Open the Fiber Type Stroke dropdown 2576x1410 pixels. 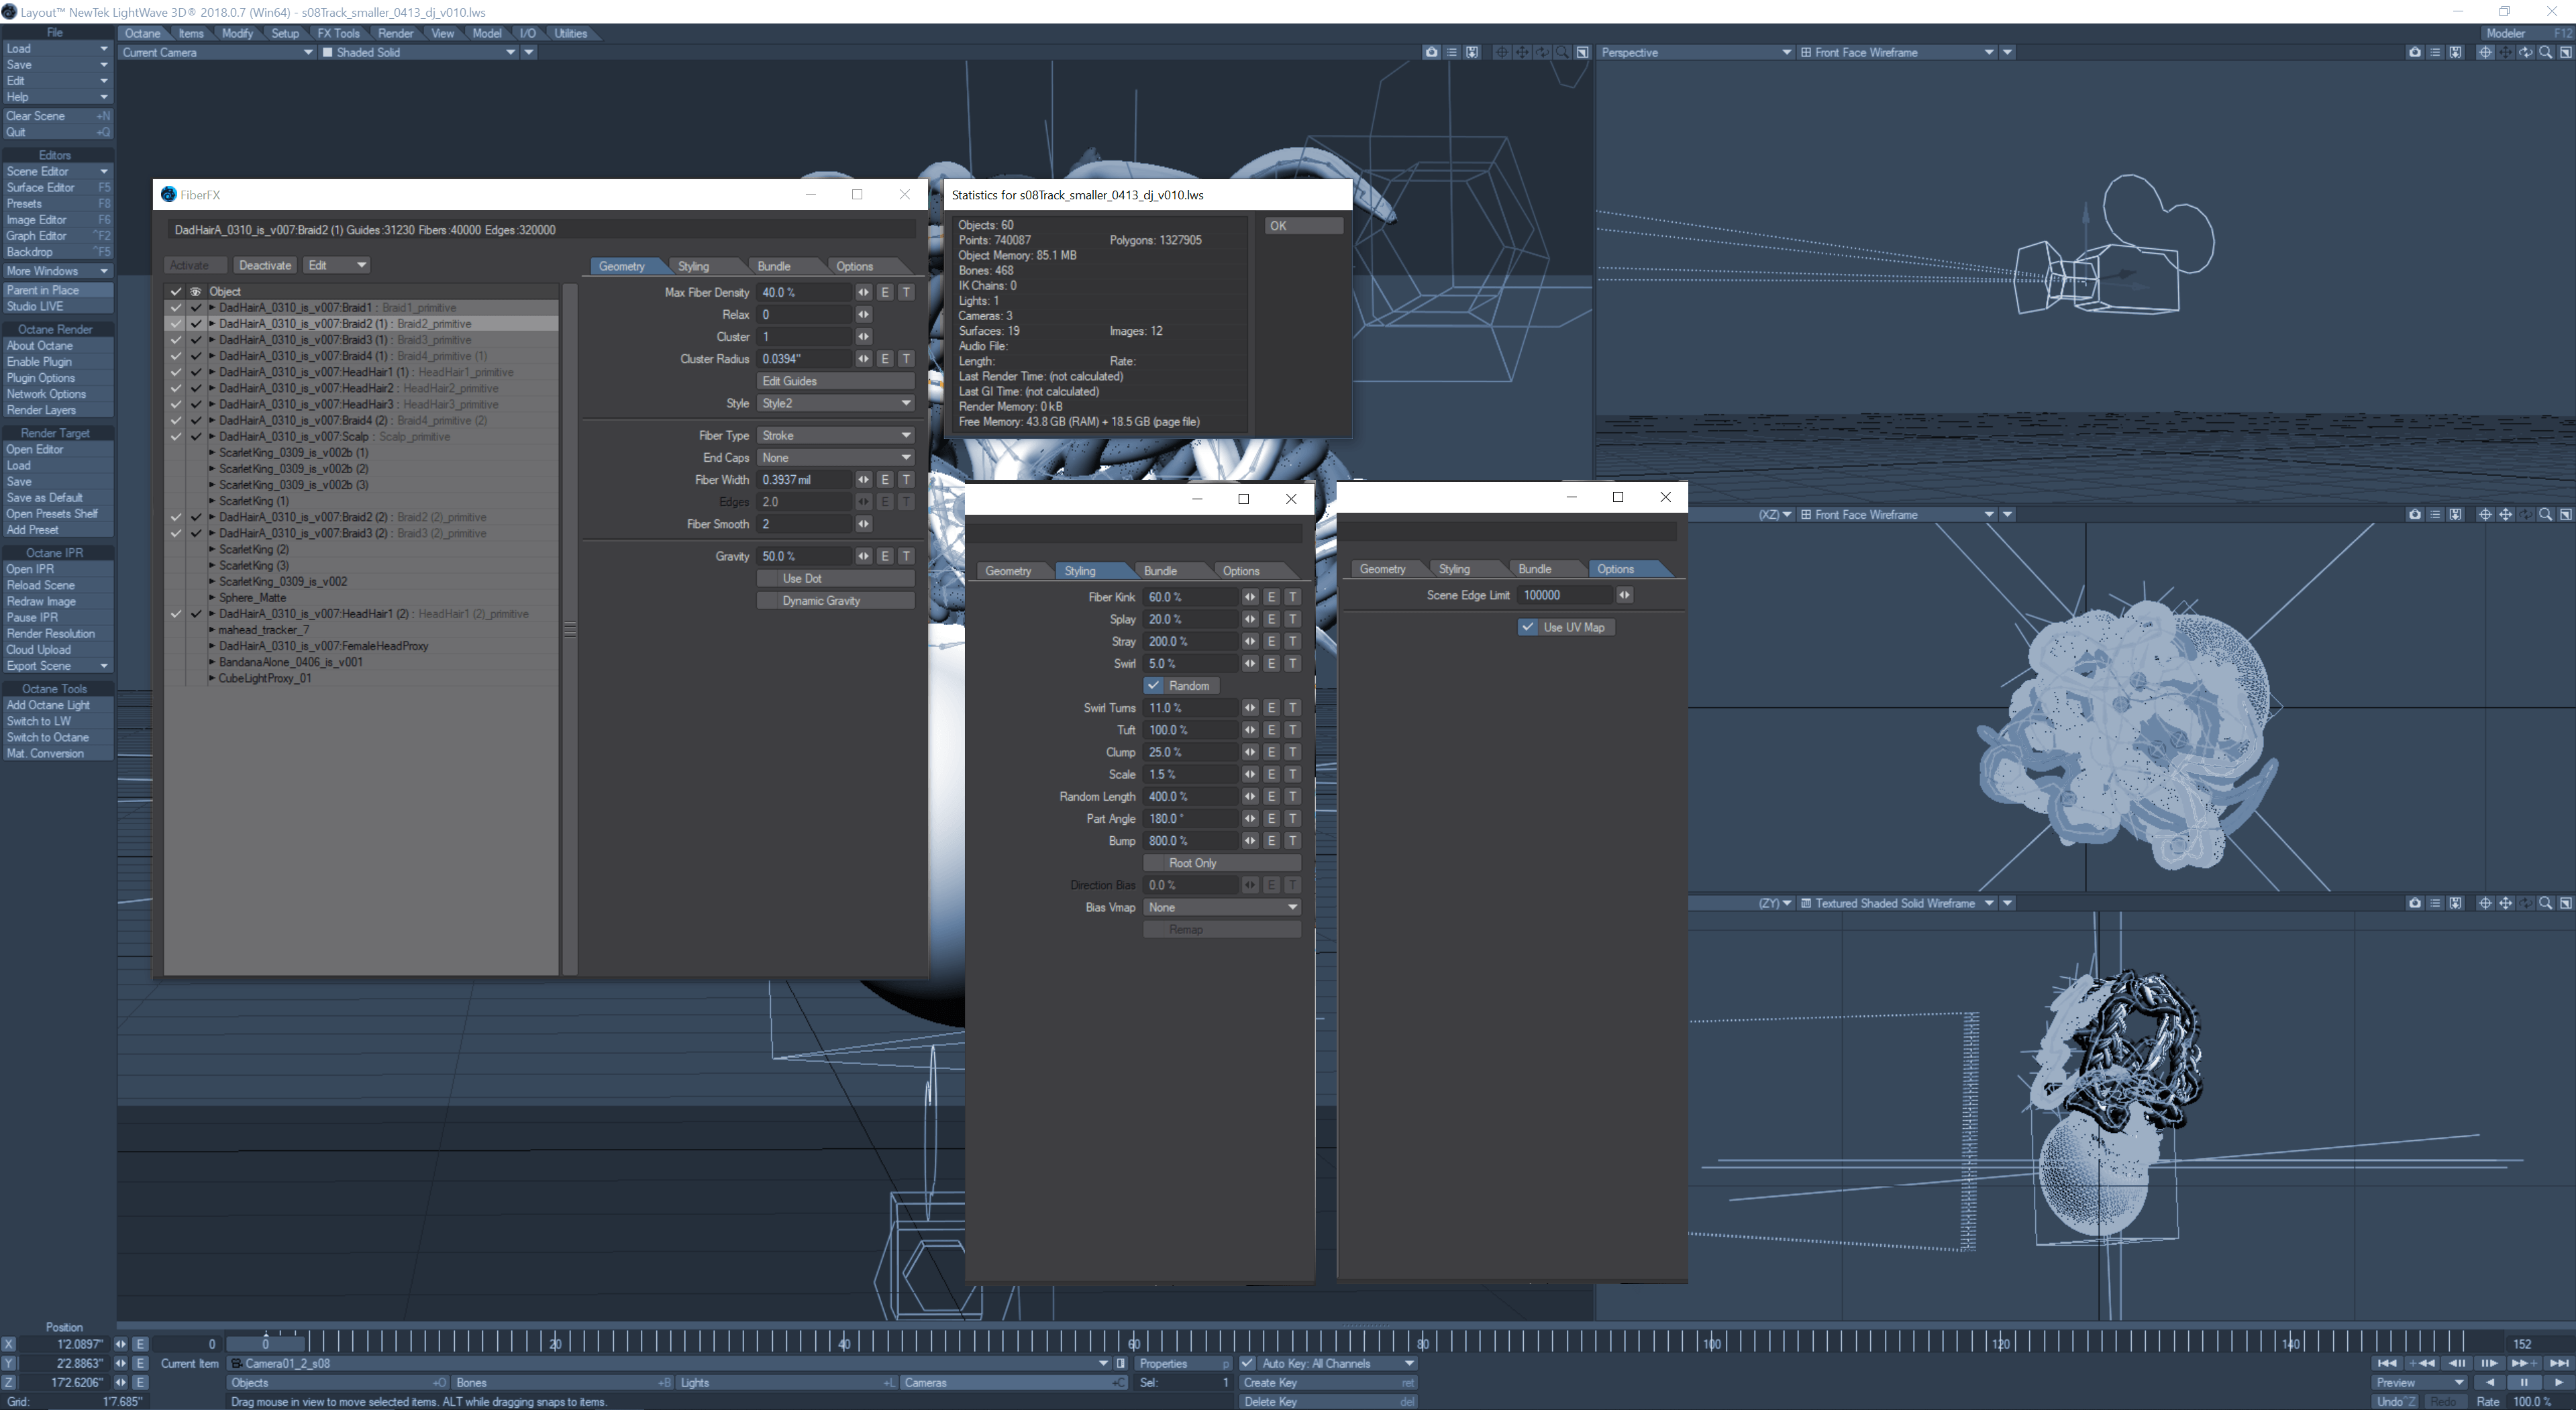tap(835, 436)
